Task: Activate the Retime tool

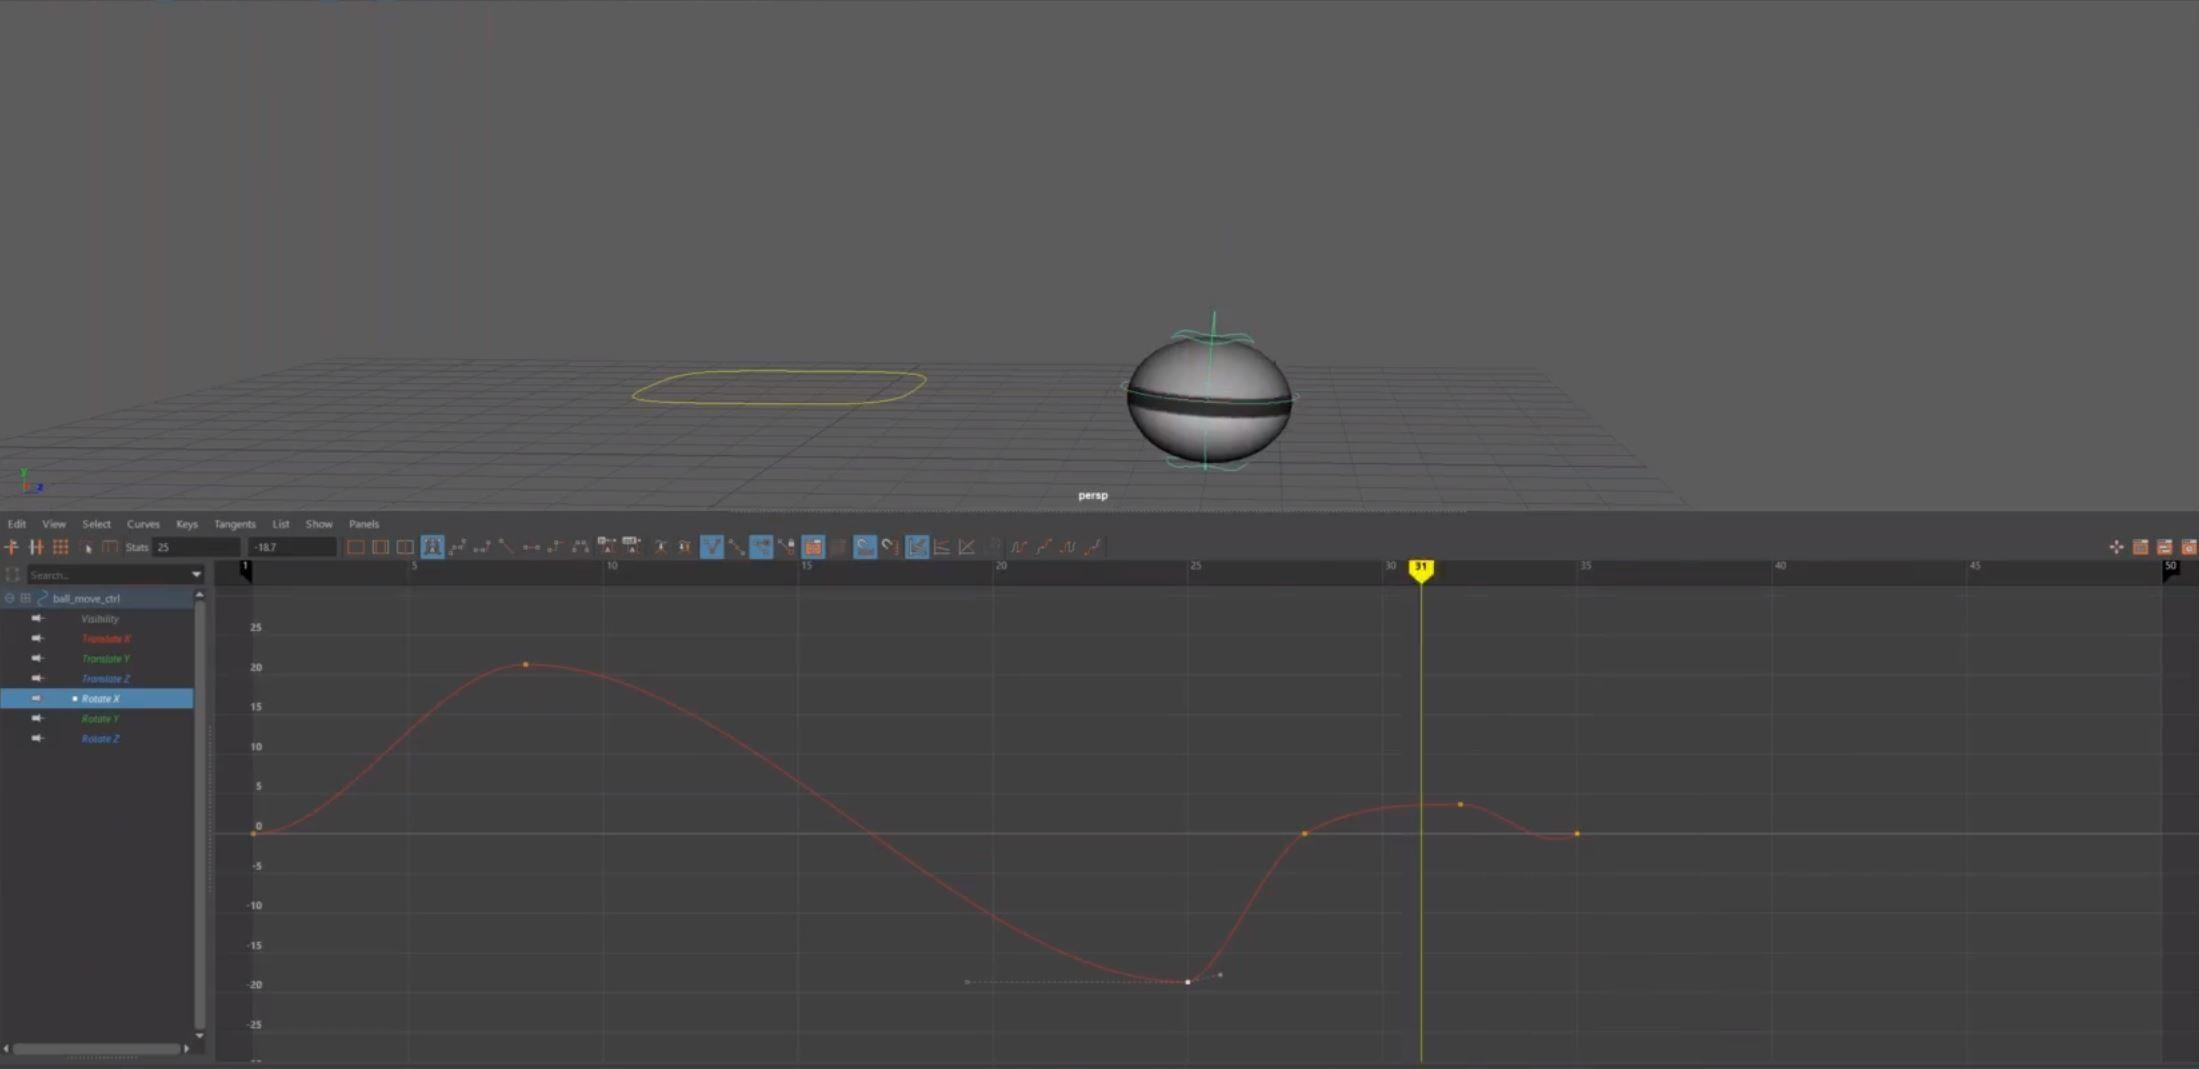Action: pyautogui.click(x=110, y=547)
